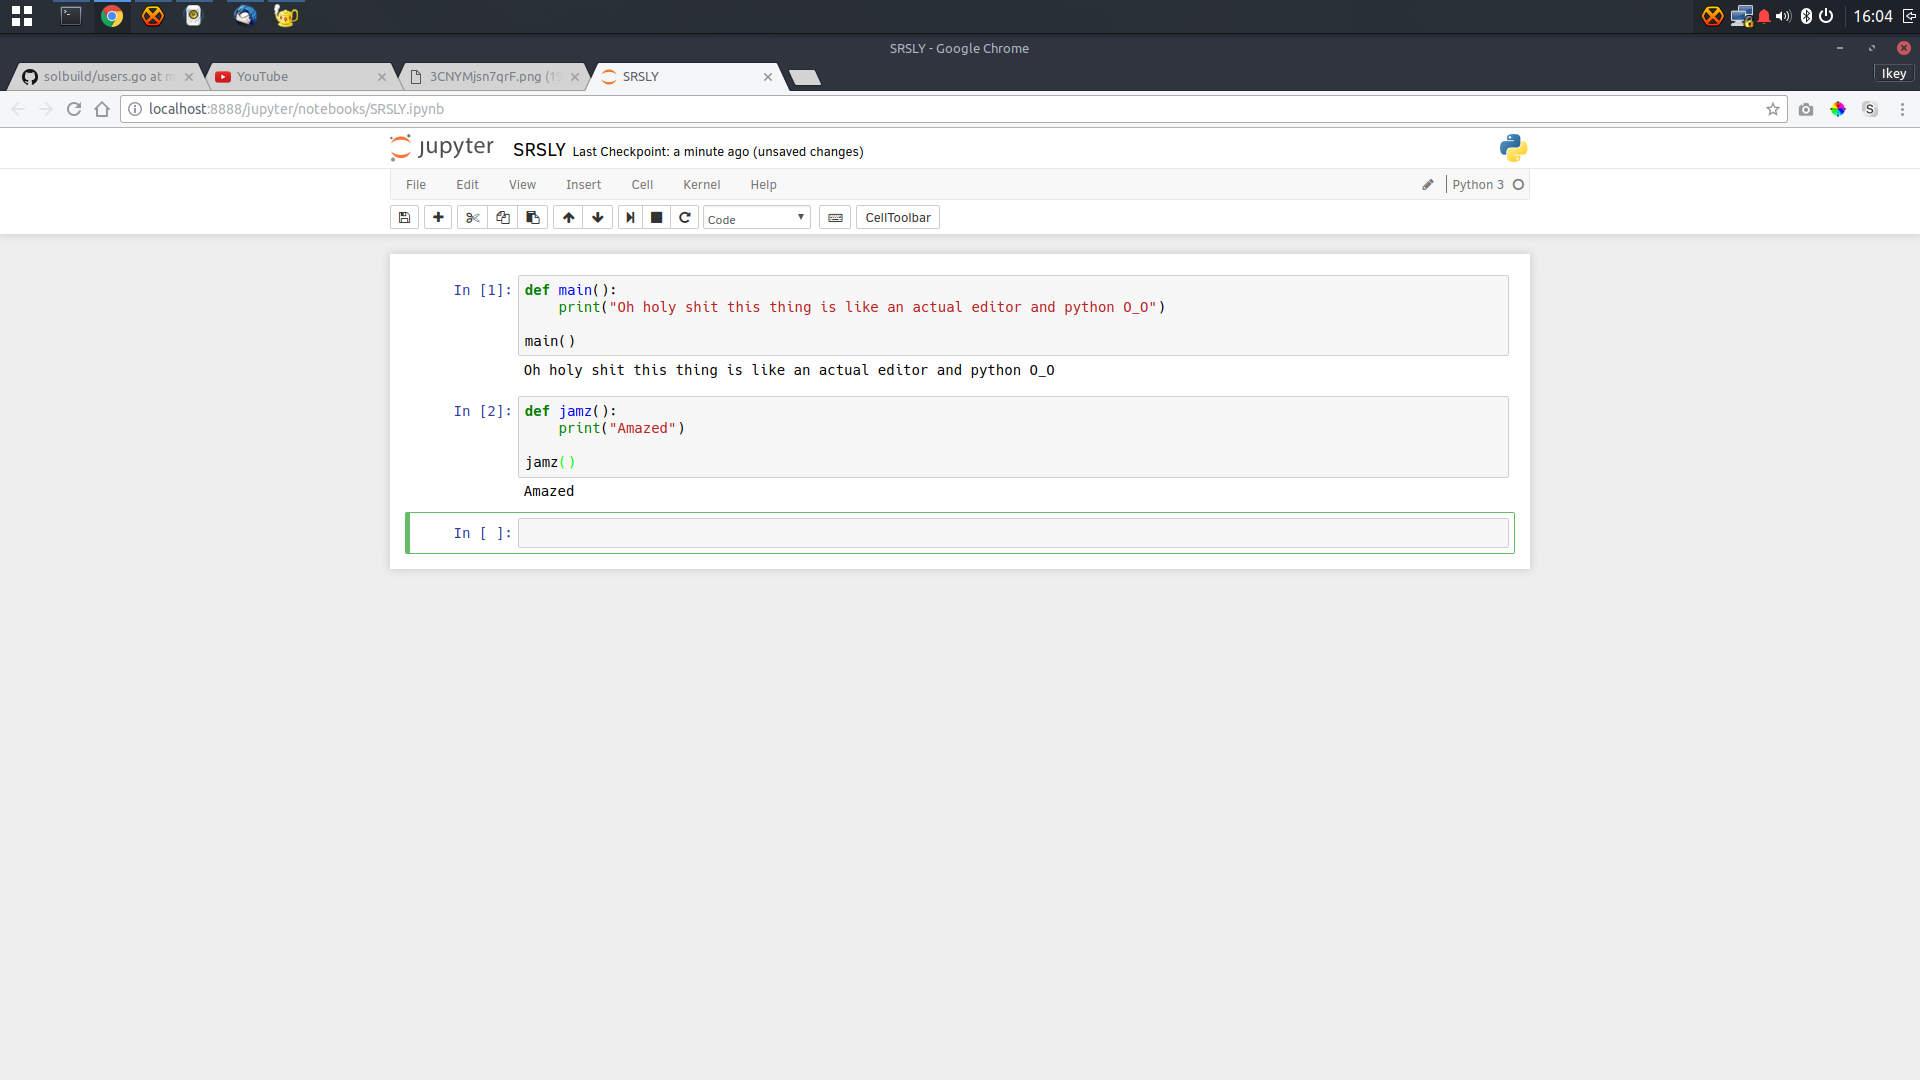
Task: Open power menu in system tray
Action: pyautogui.click(x=1826, y=16)
